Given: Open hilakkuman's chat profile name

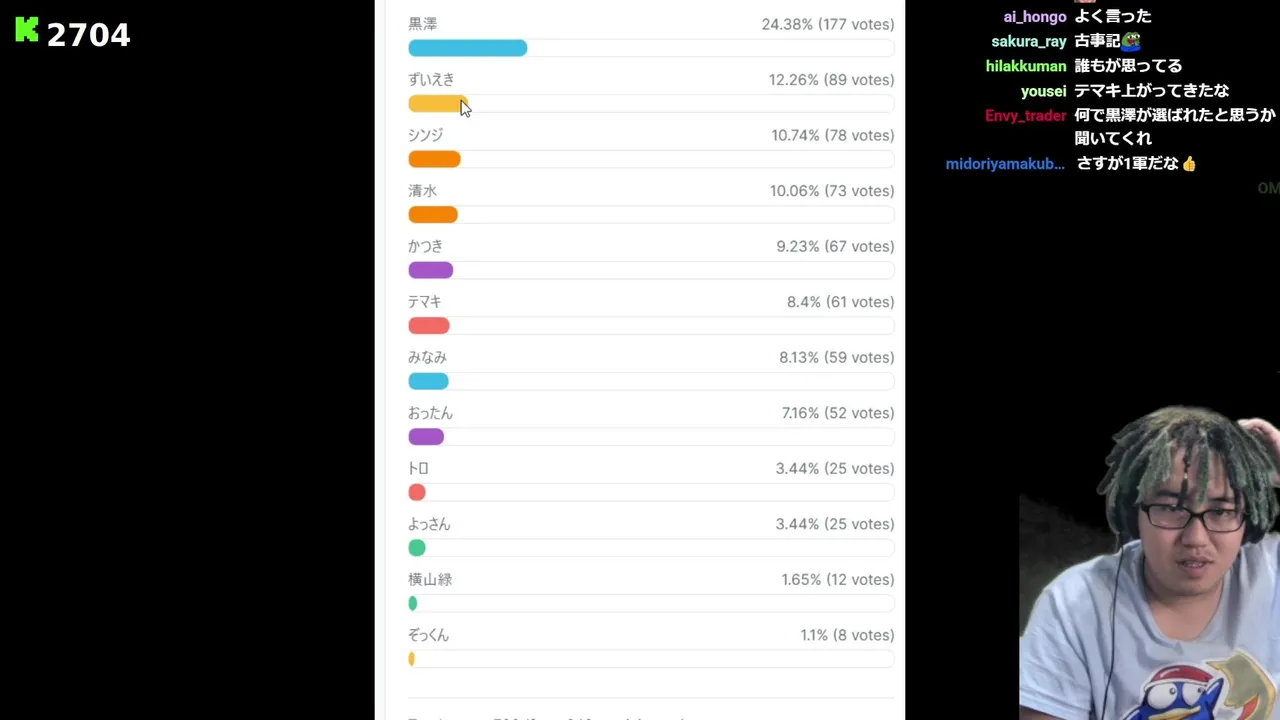Looking at the screenshot, I should pyautogui.click(x=1026, y=66).
